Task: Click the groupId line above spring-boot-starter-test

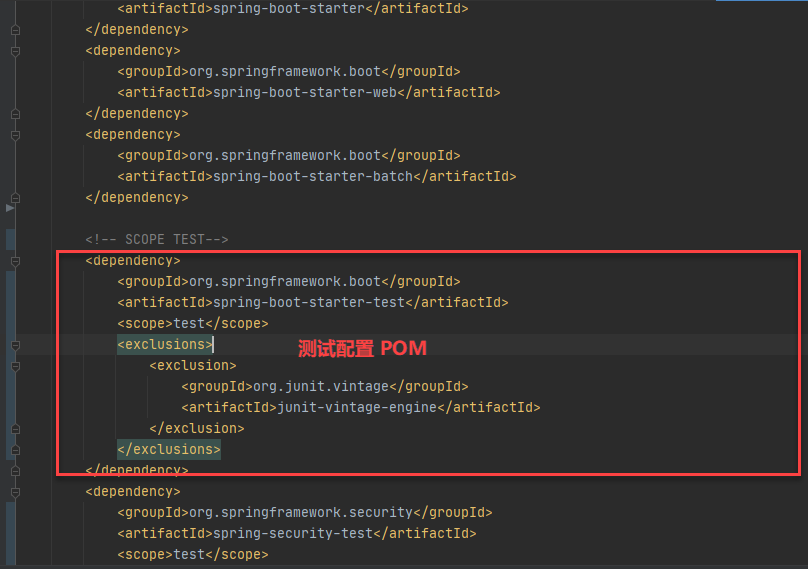Action: click(289, 281)
